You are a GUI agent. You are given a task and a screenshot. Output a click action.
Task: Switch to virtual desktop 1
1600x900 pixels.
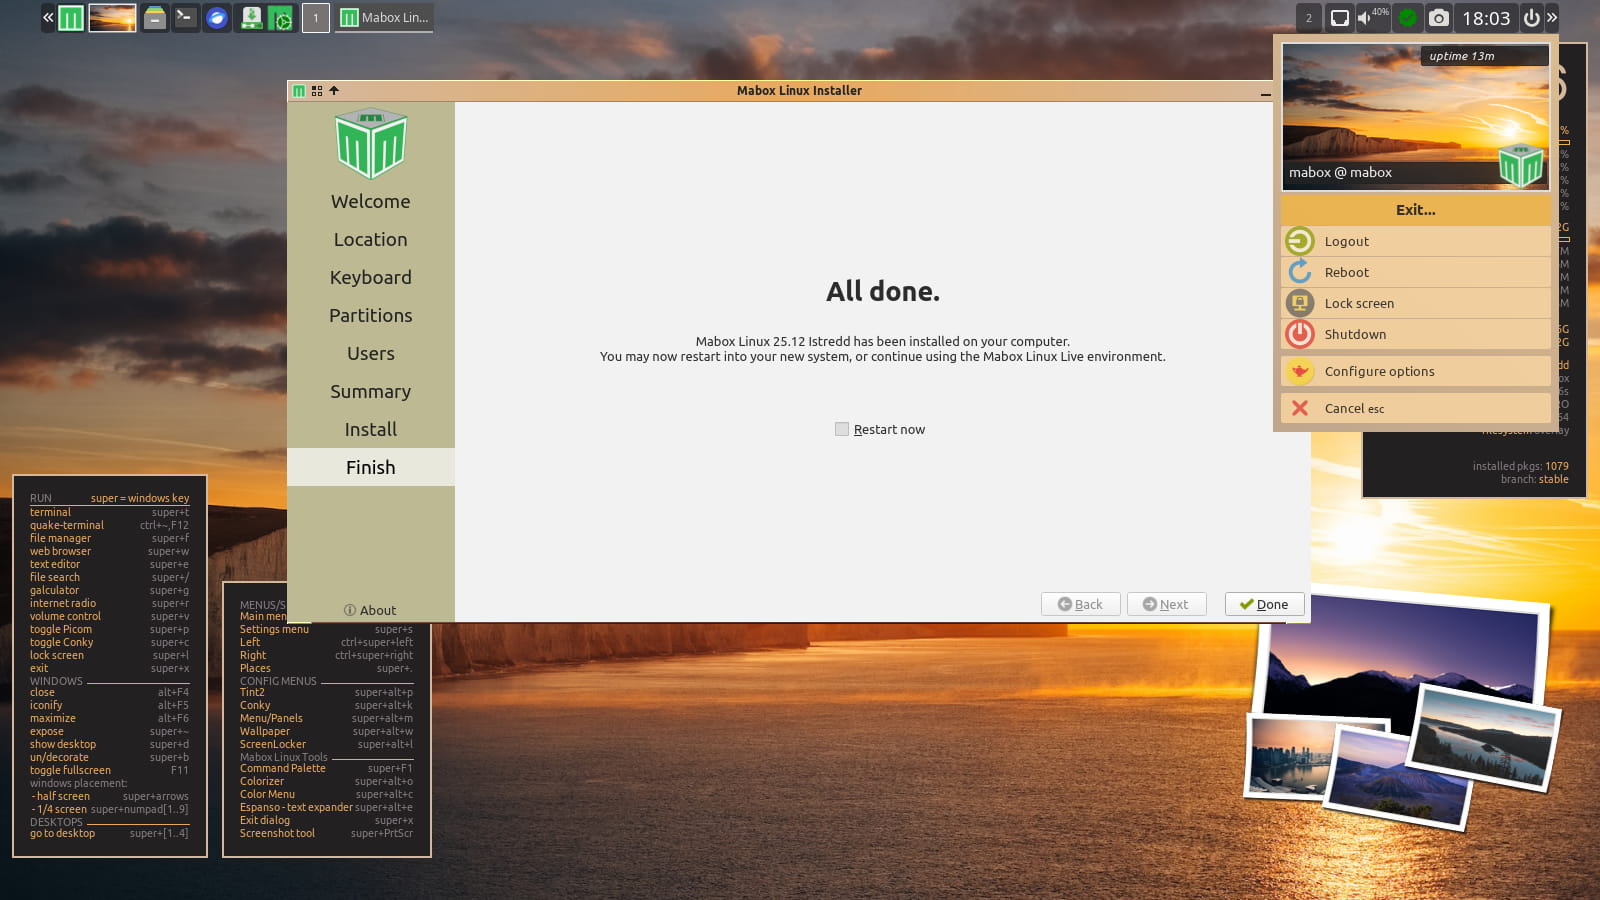pos(316,18)
